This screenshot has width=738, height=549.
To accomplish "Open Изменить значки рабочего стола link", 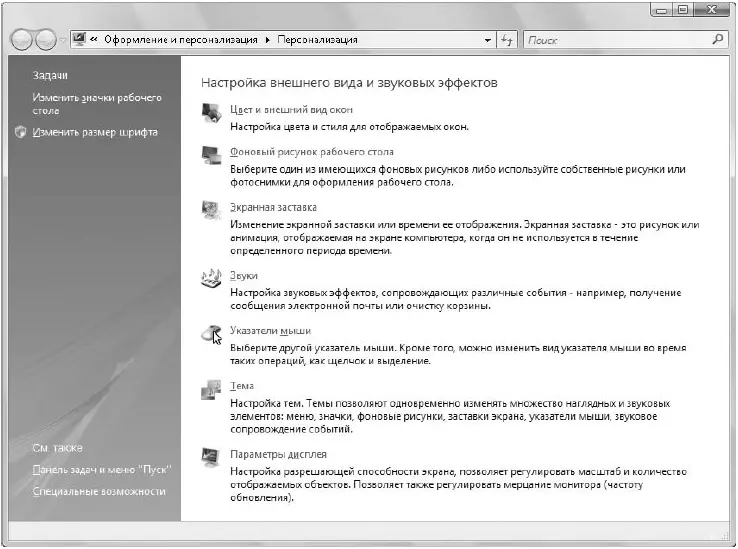I will [97, 104].
